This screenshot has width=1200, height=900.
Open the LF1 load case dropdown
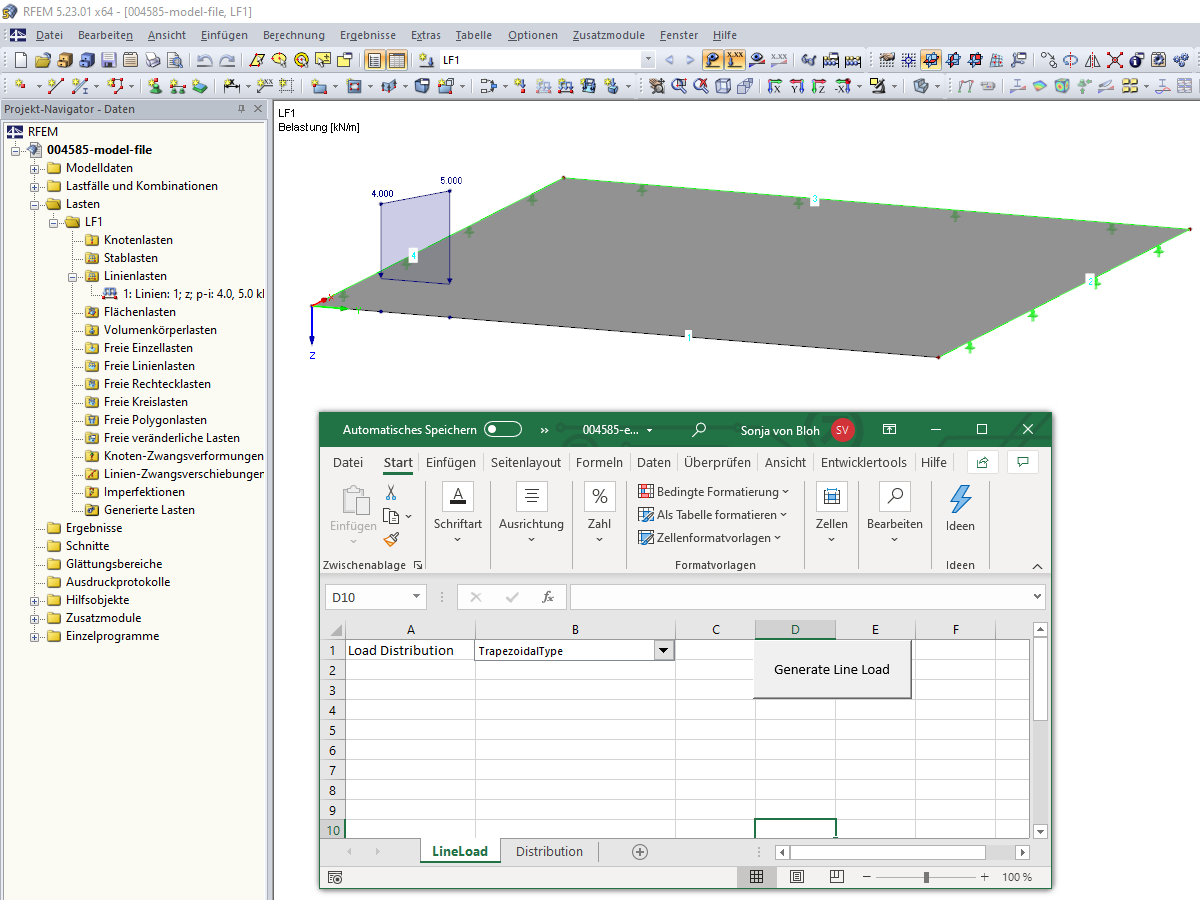(648, 60)
